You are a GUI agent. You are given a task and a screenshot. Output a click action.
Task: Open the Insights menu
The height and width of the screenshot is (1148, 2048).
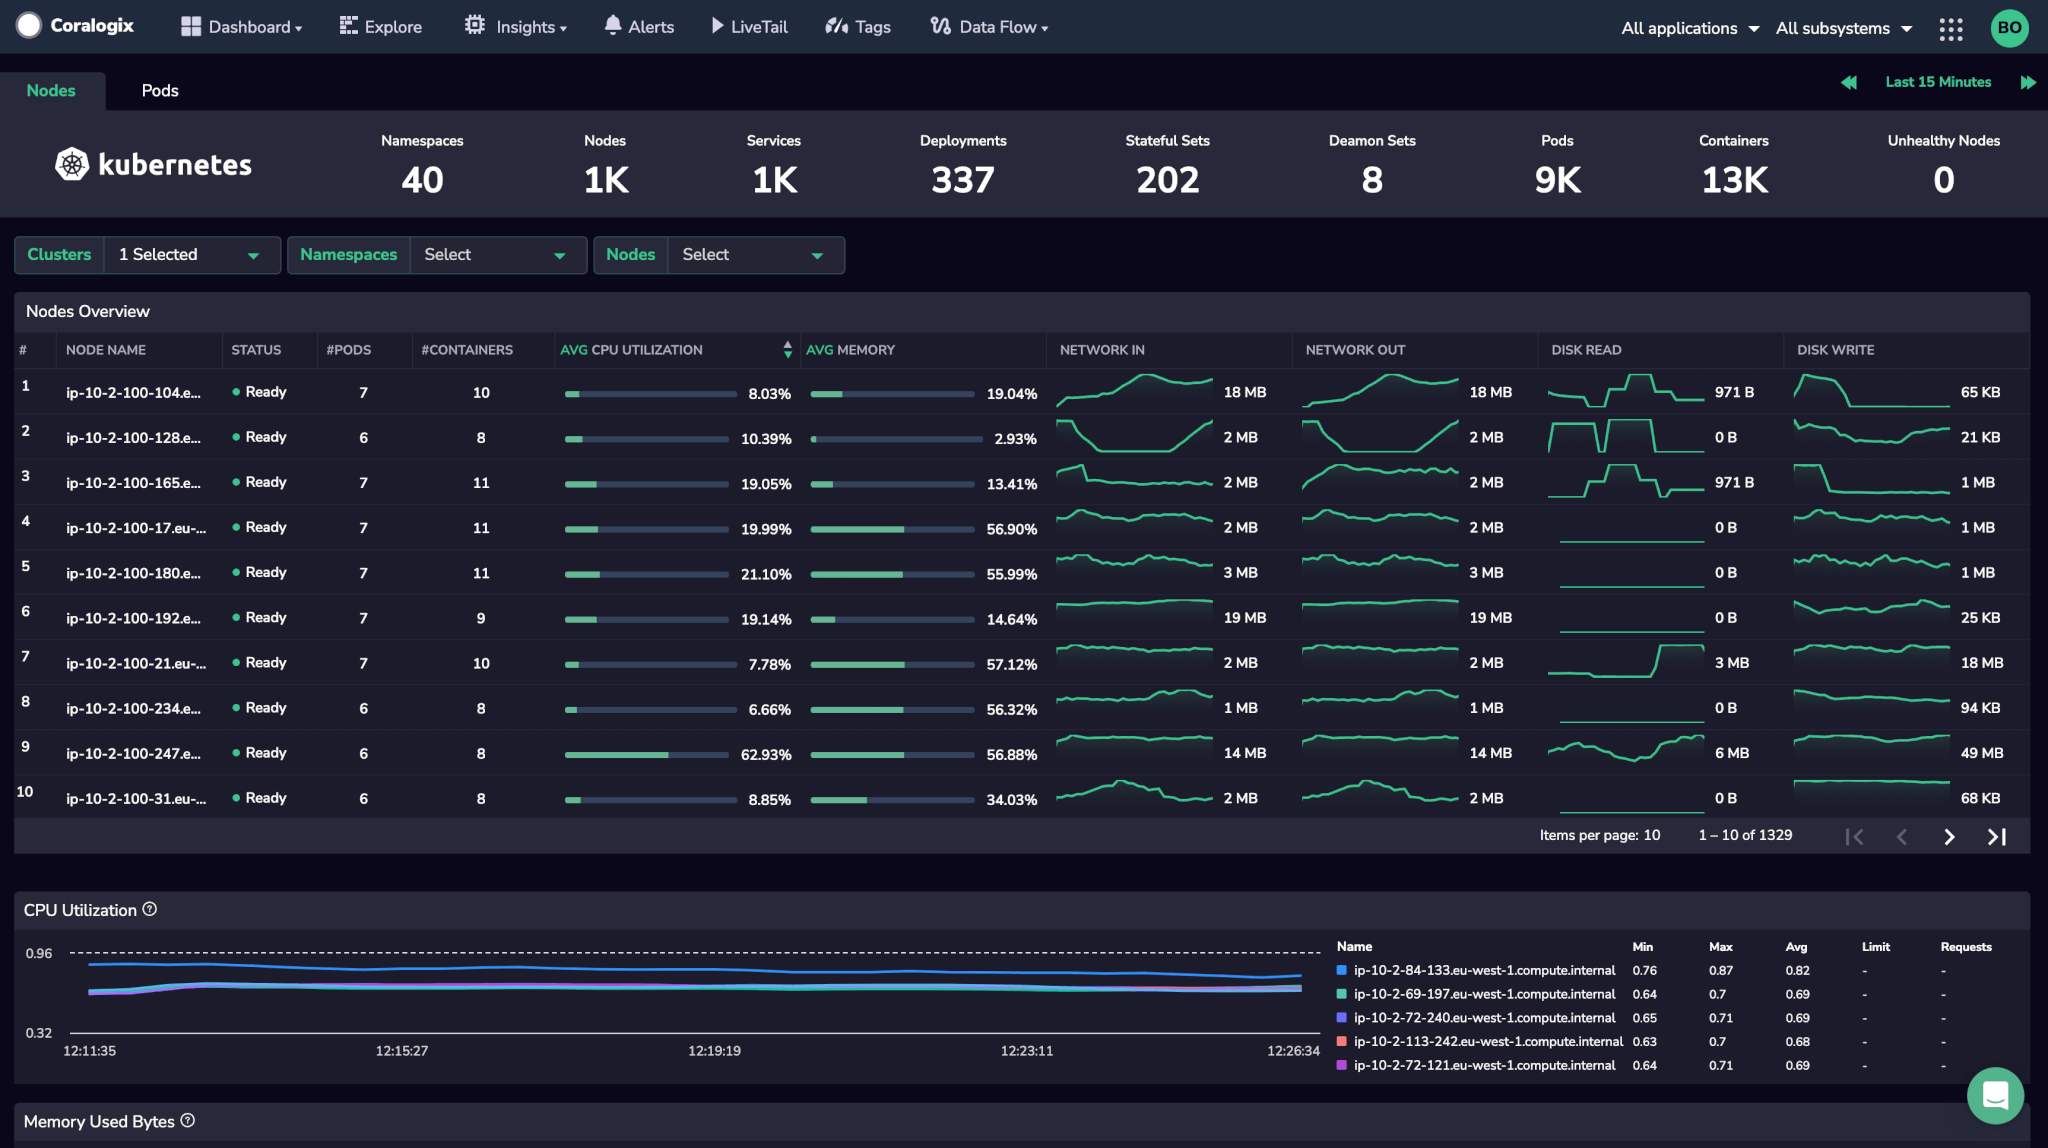(516, 27)
